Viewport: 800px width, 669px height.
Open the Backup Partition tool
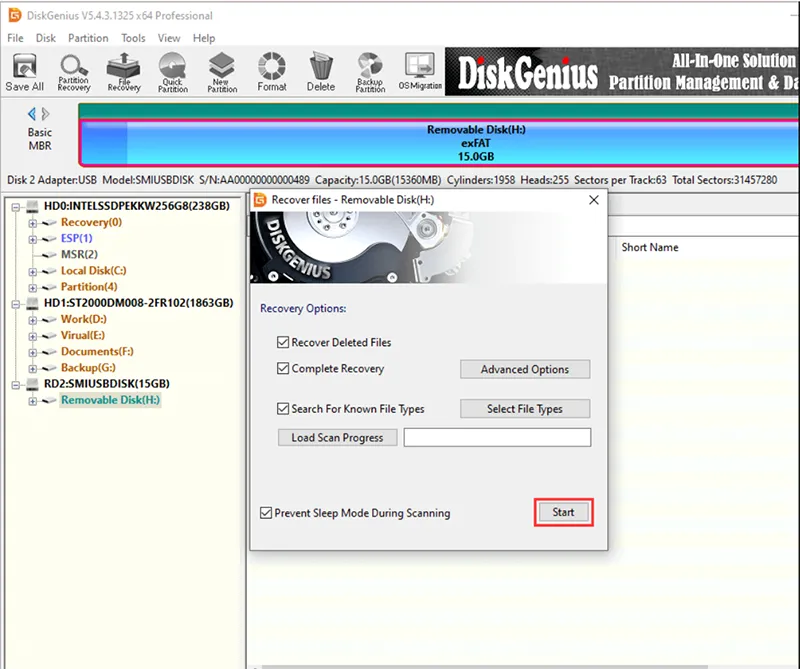(x=369, y=70)
